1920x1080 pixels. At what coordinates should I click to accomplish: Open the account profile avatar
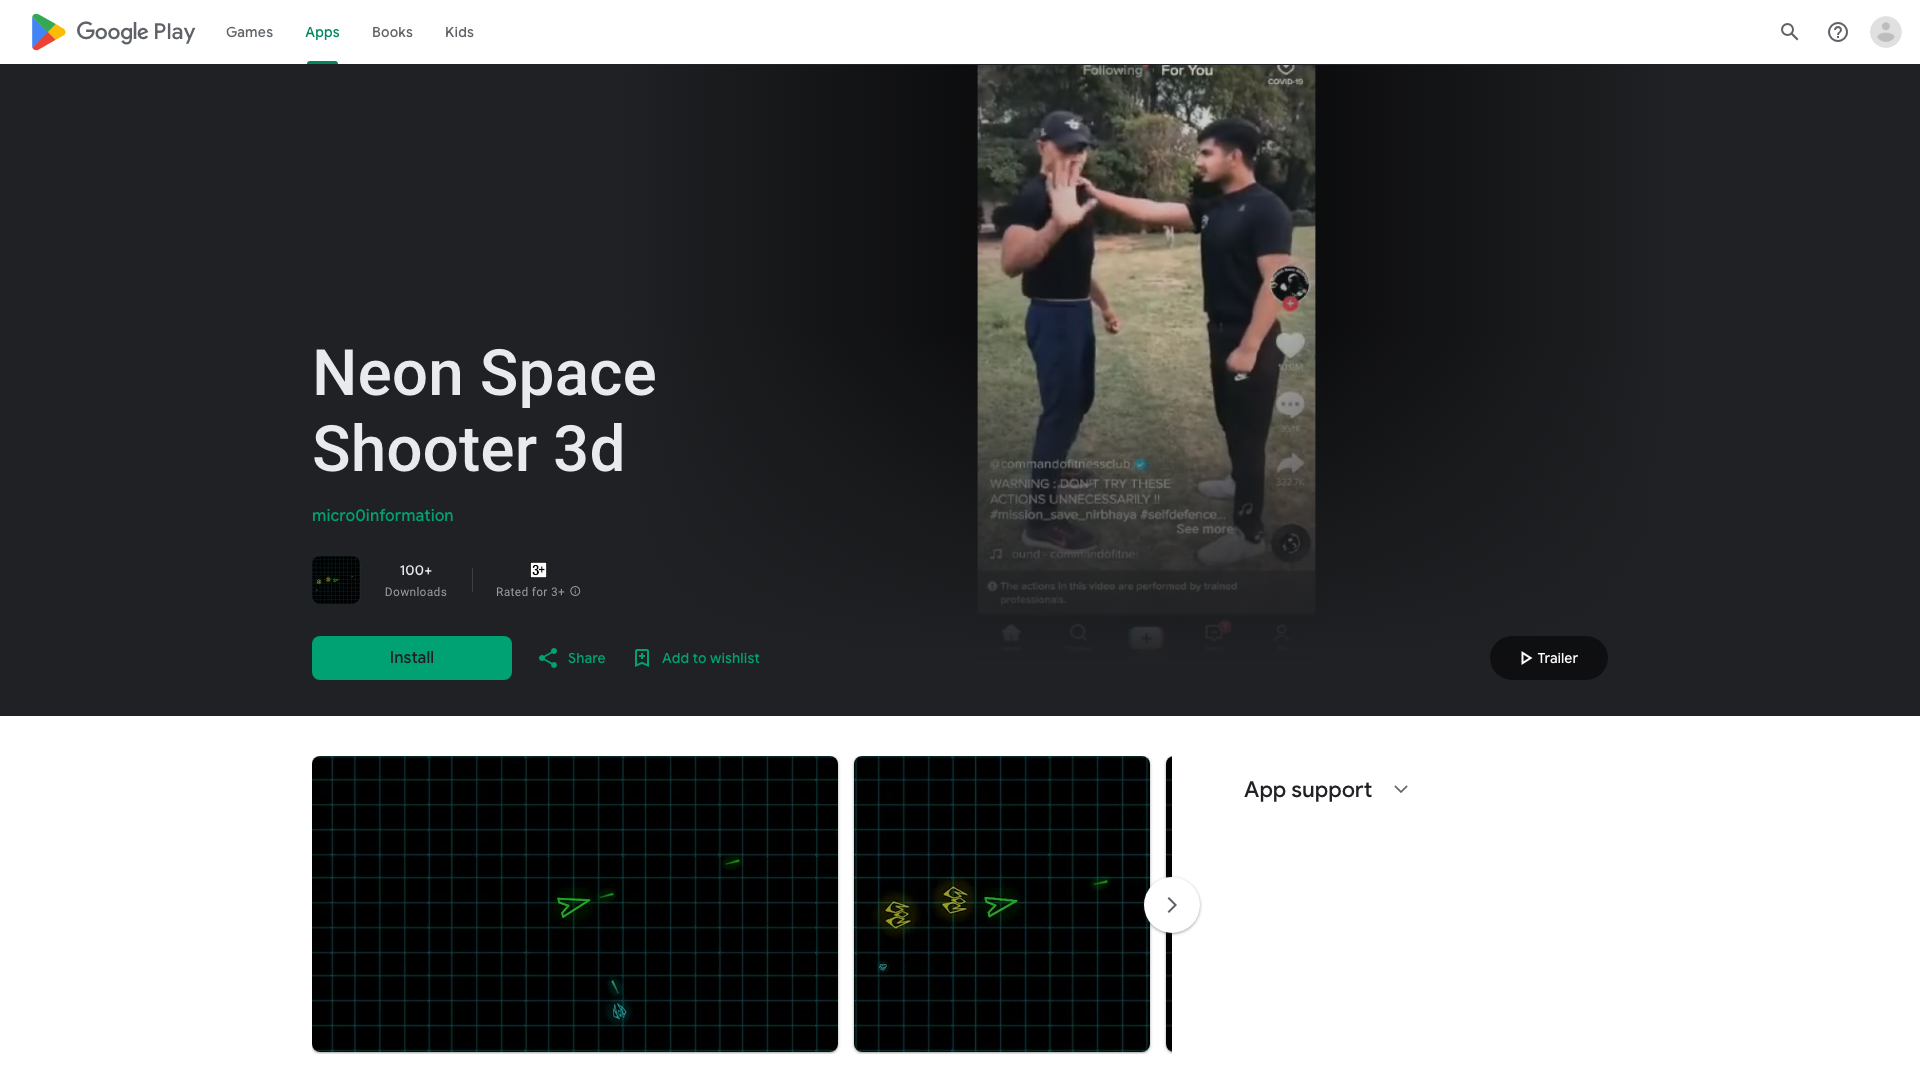pos(1885,32)
